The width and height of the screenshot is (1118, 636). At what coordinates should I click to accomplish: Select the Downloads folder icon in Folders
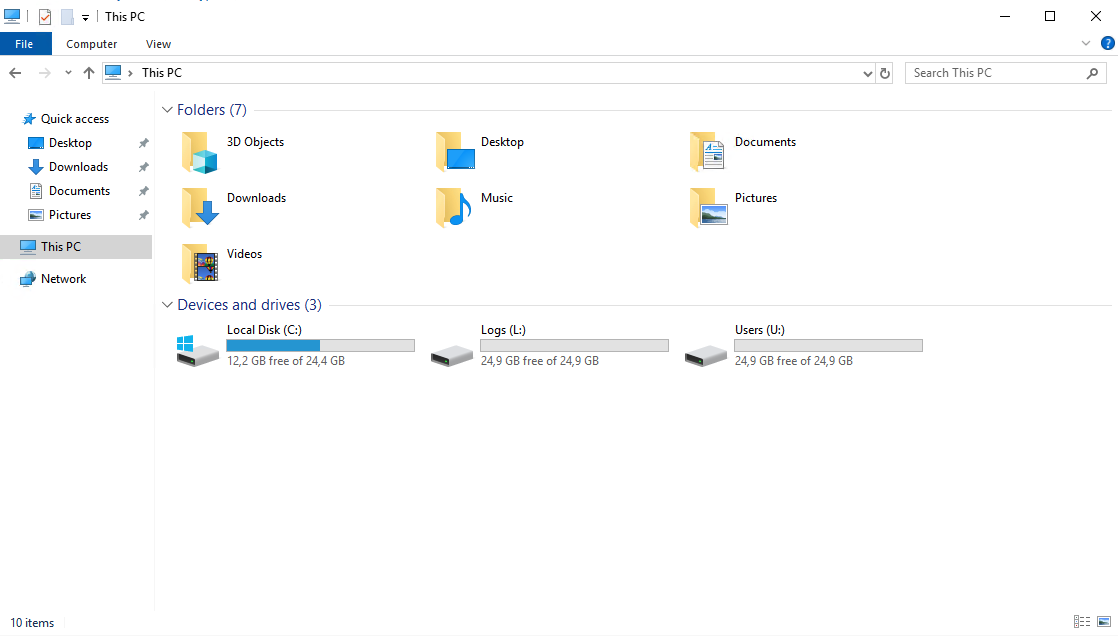(x=200, y=208)
